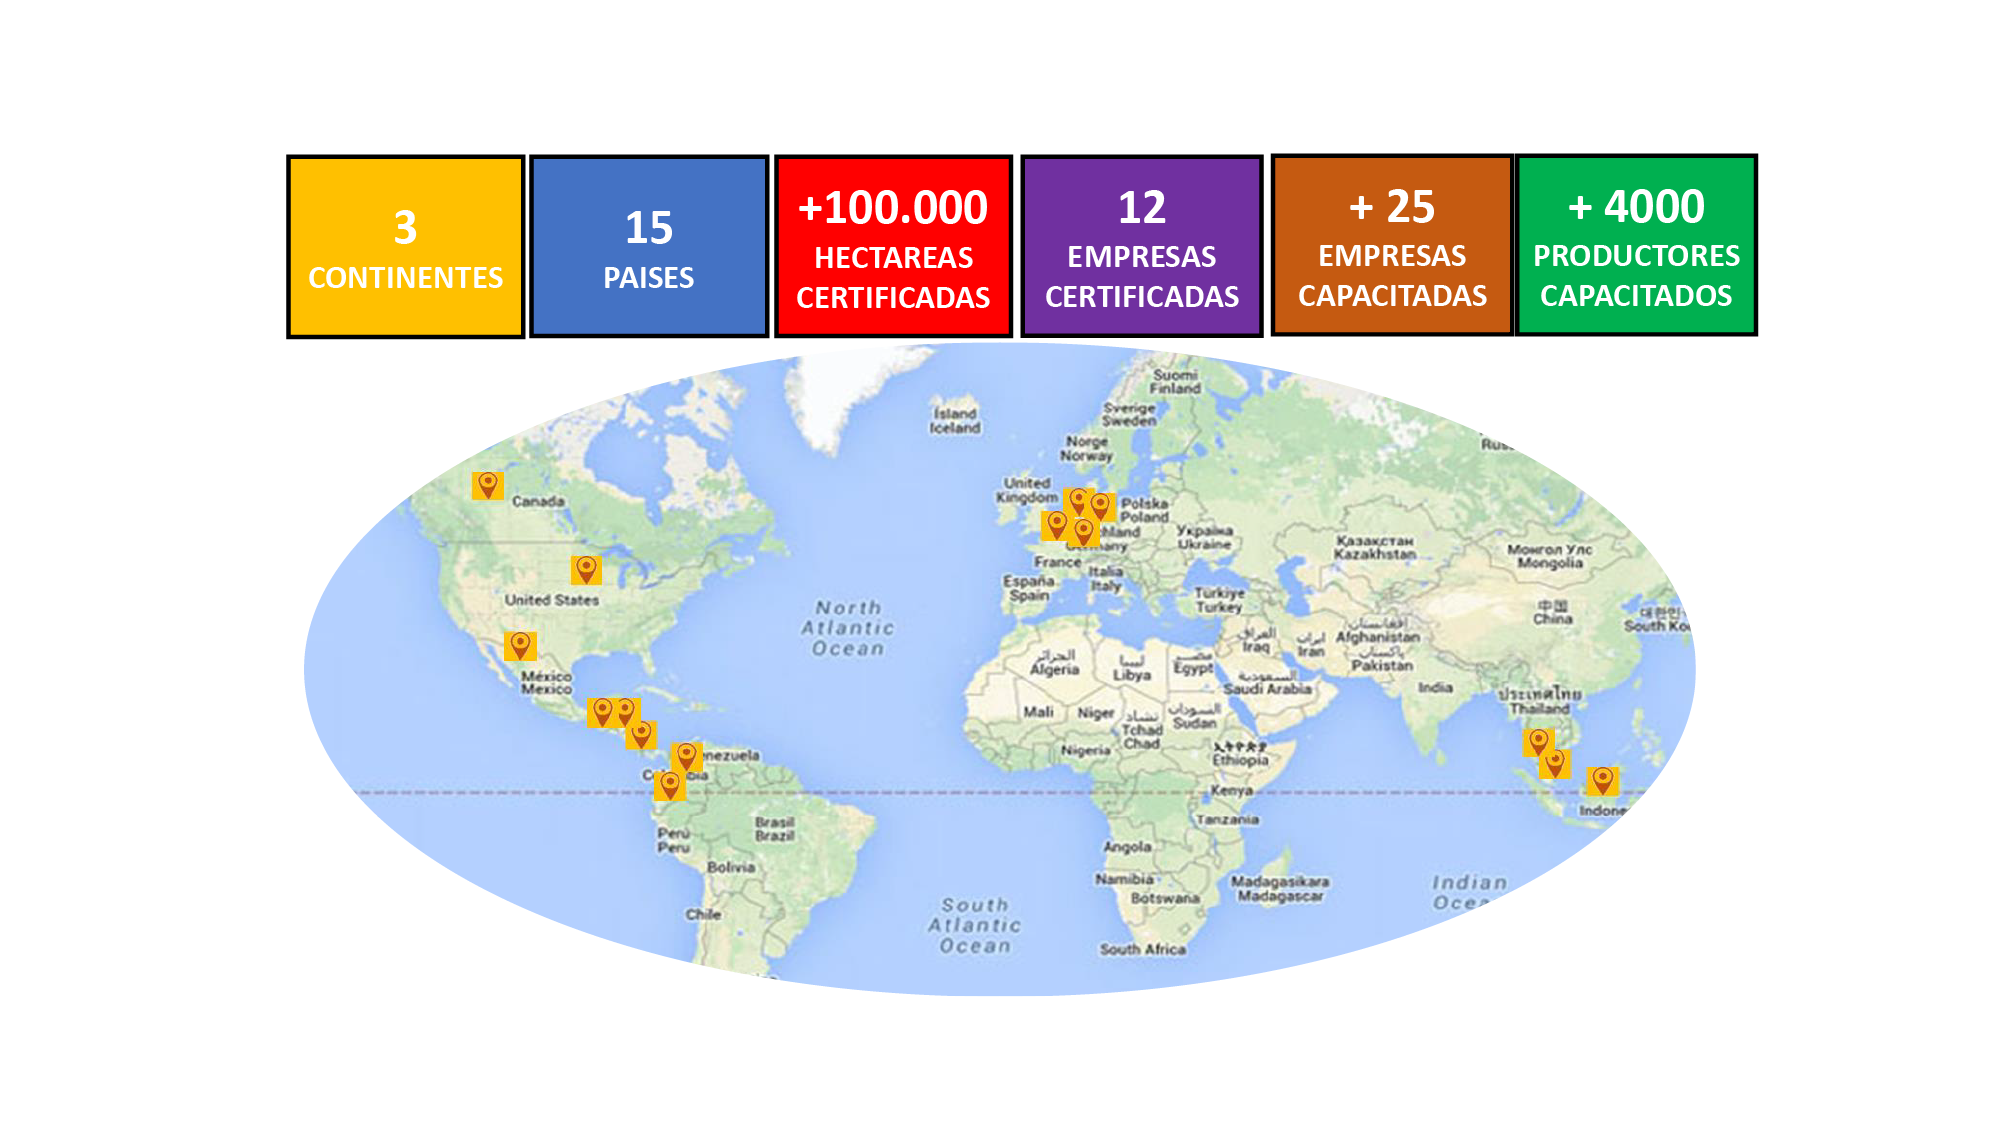Select the Botswana label

coord(1165,898)
